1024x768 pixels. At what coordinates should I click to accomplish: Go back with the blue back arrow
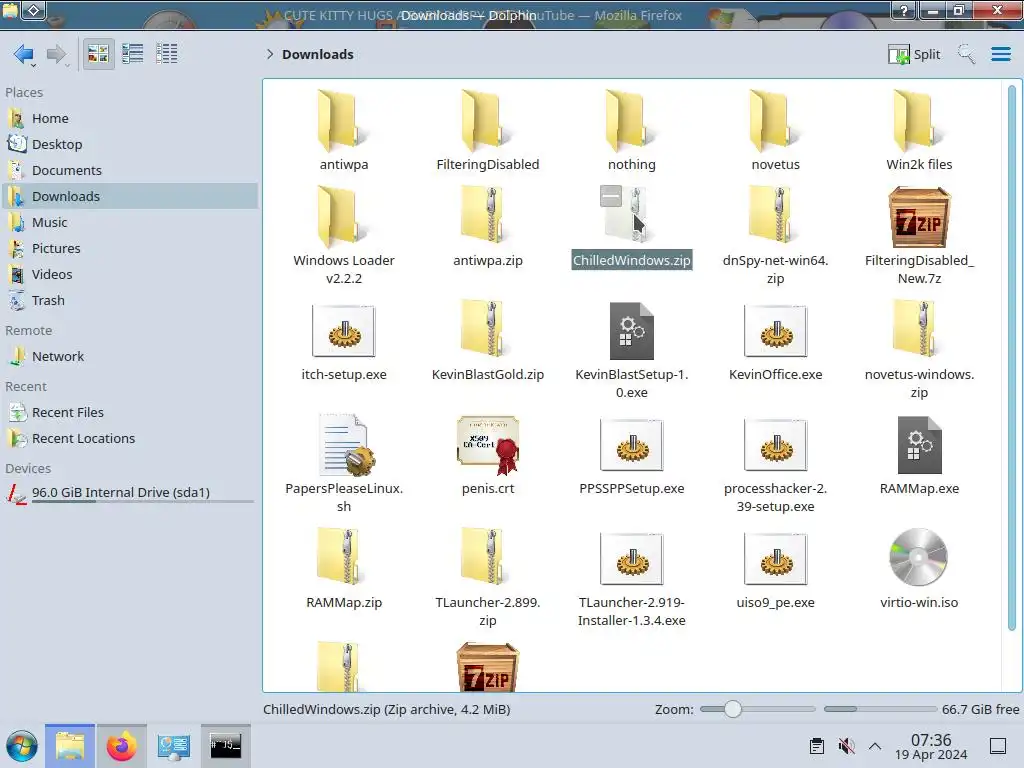coord(23,54)
